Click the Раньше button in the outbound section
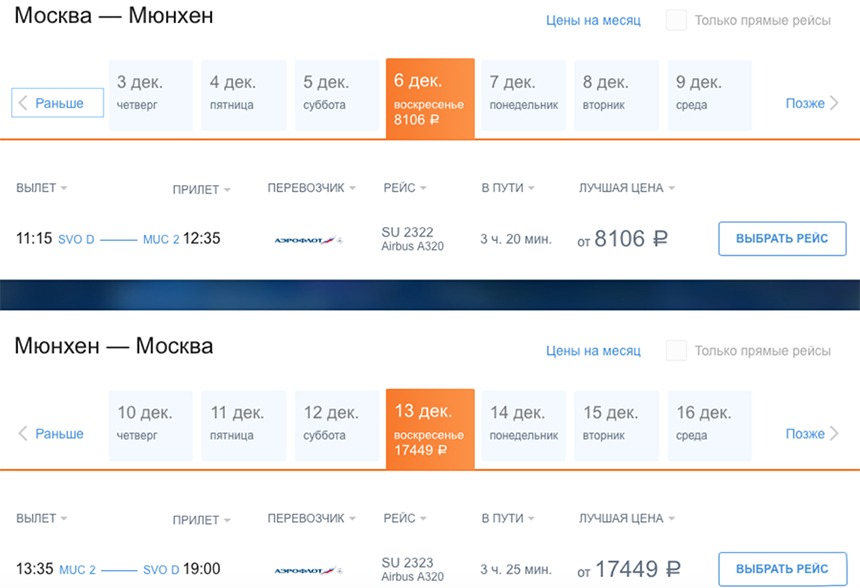 click(58, 103)
